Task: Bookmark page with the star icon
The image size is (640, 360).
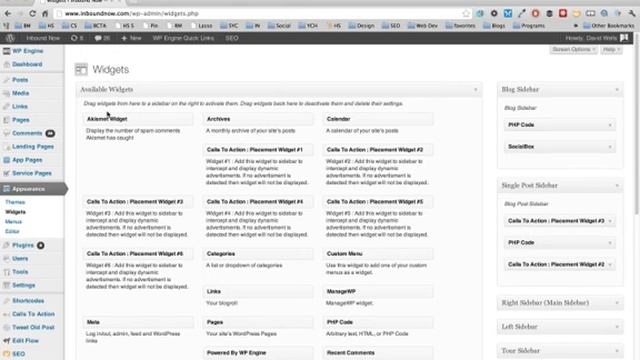Action: [x=466, y=13]
